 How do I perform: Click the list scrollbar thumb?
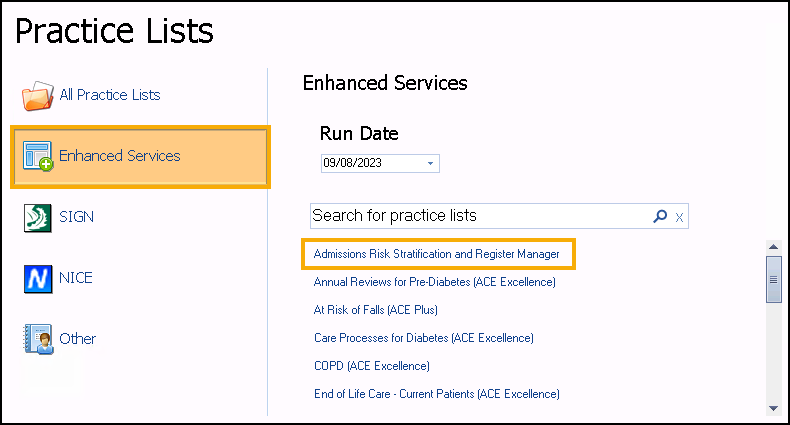click(773, 279)
